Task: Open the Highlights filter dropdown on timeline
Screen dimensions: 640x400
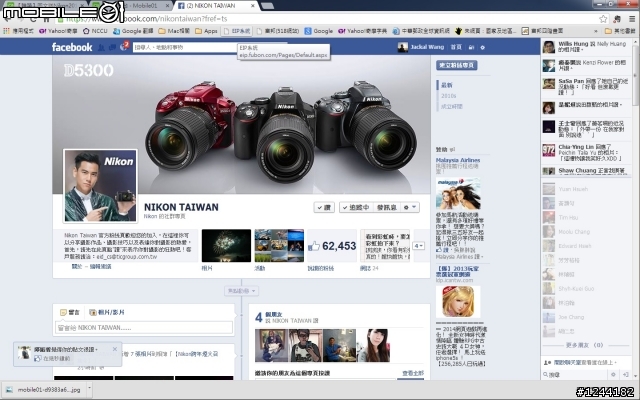Action: tap(241, 291)
